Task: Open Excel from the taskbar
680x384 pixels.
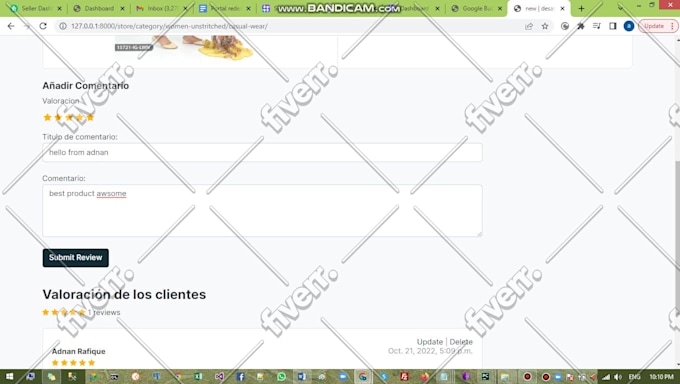Action: 198,377
